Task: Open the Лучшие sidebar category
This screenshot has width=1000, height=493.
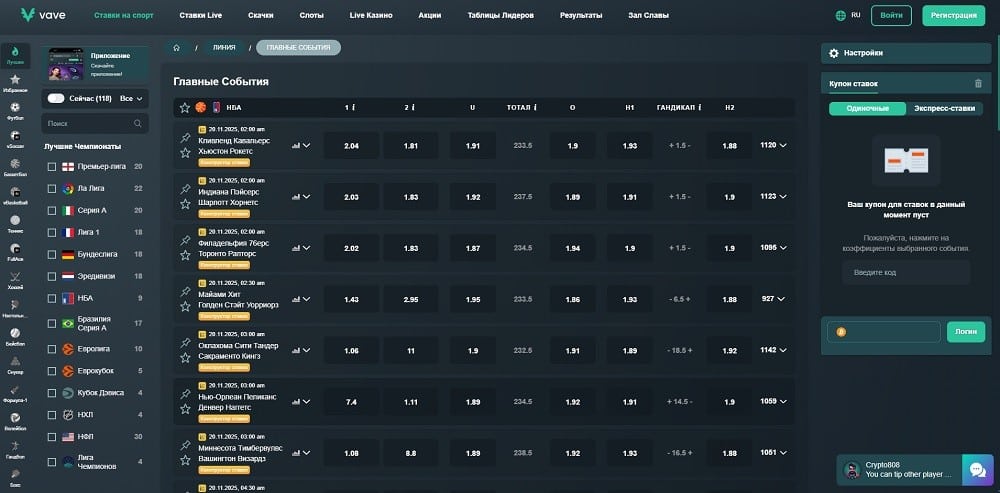Action: pyautogui.click(x=15, y=55)
